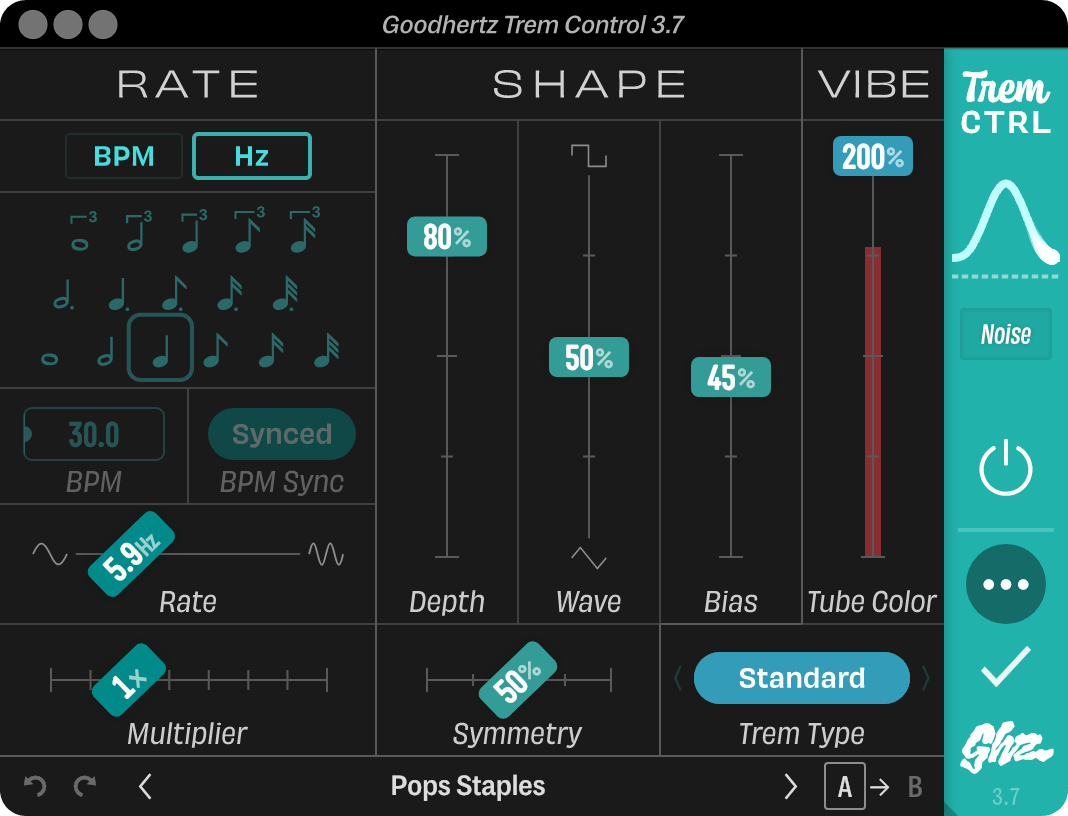Screen dimensions: 1068x816
Task: Open the Pops Staples preset menu
Action: coord(468,786)
